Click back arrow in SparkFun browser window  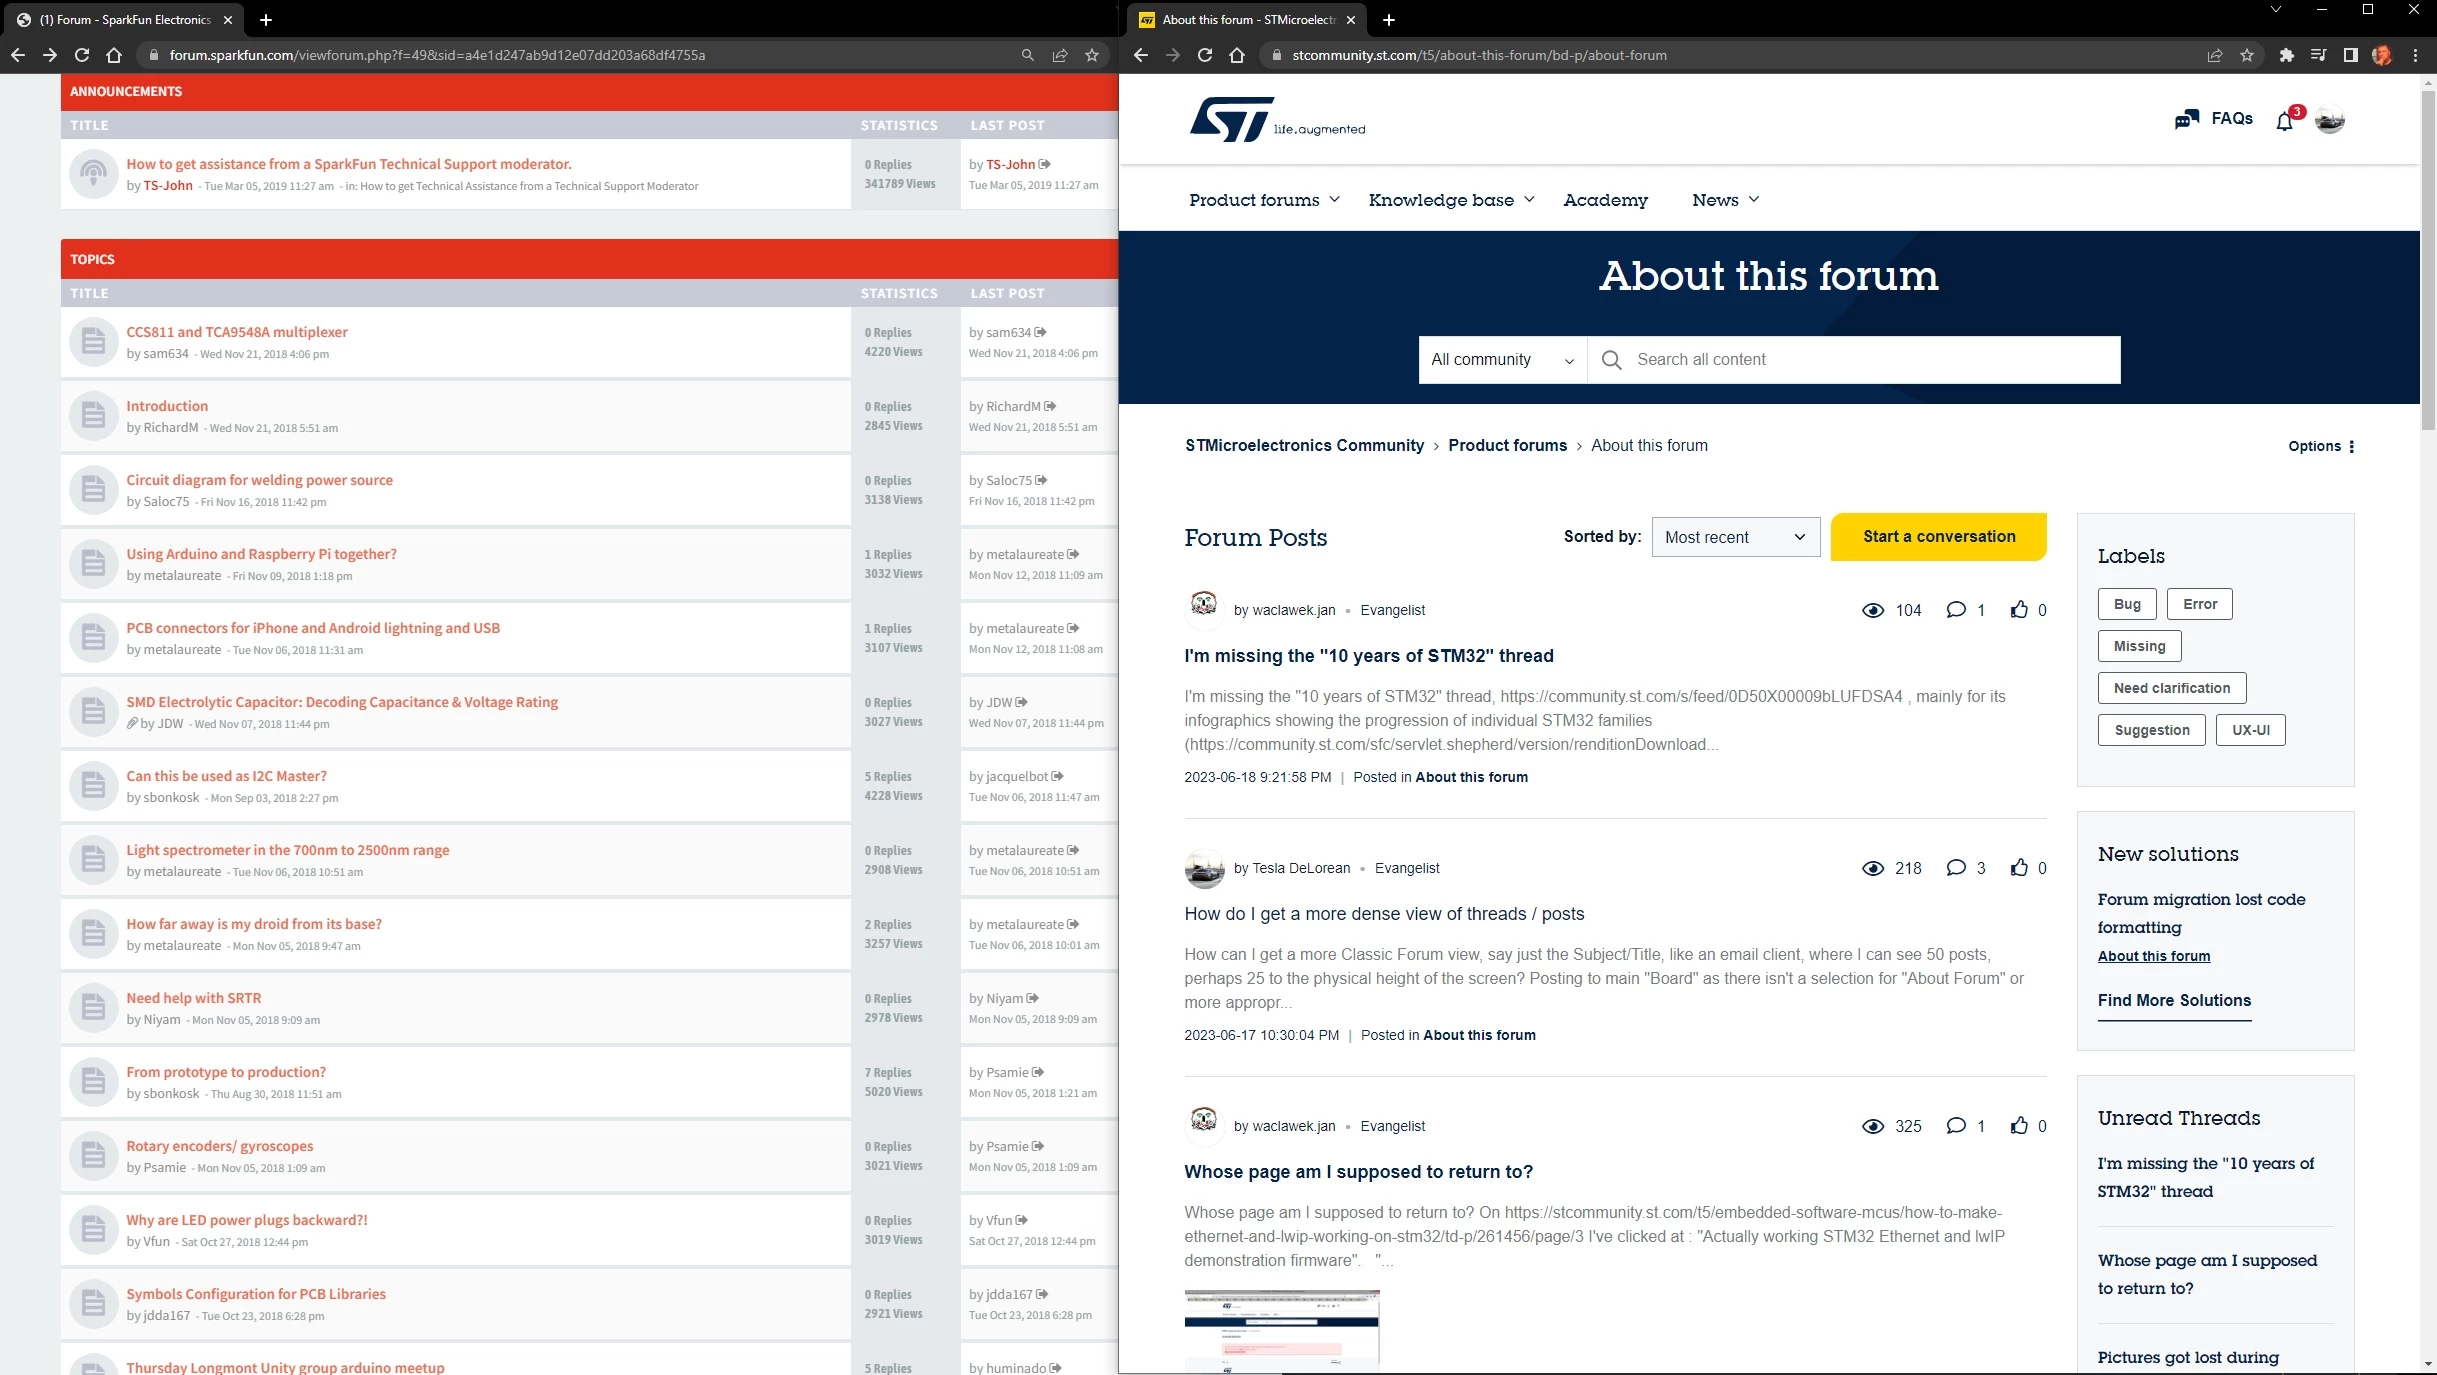[x=18, y=55]
